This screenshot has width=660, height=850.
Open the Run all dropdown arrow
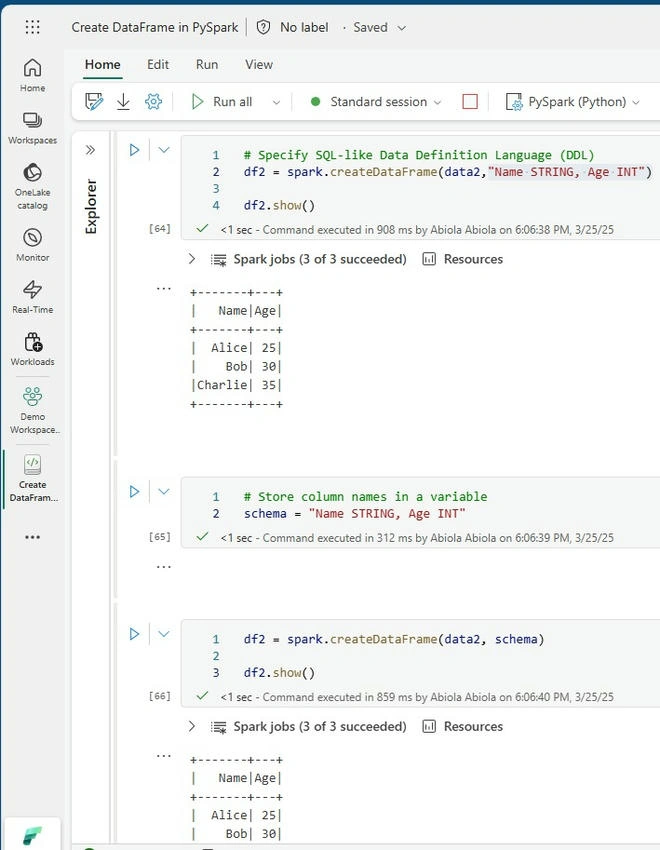pyautogui.click(x=276, y=102)
